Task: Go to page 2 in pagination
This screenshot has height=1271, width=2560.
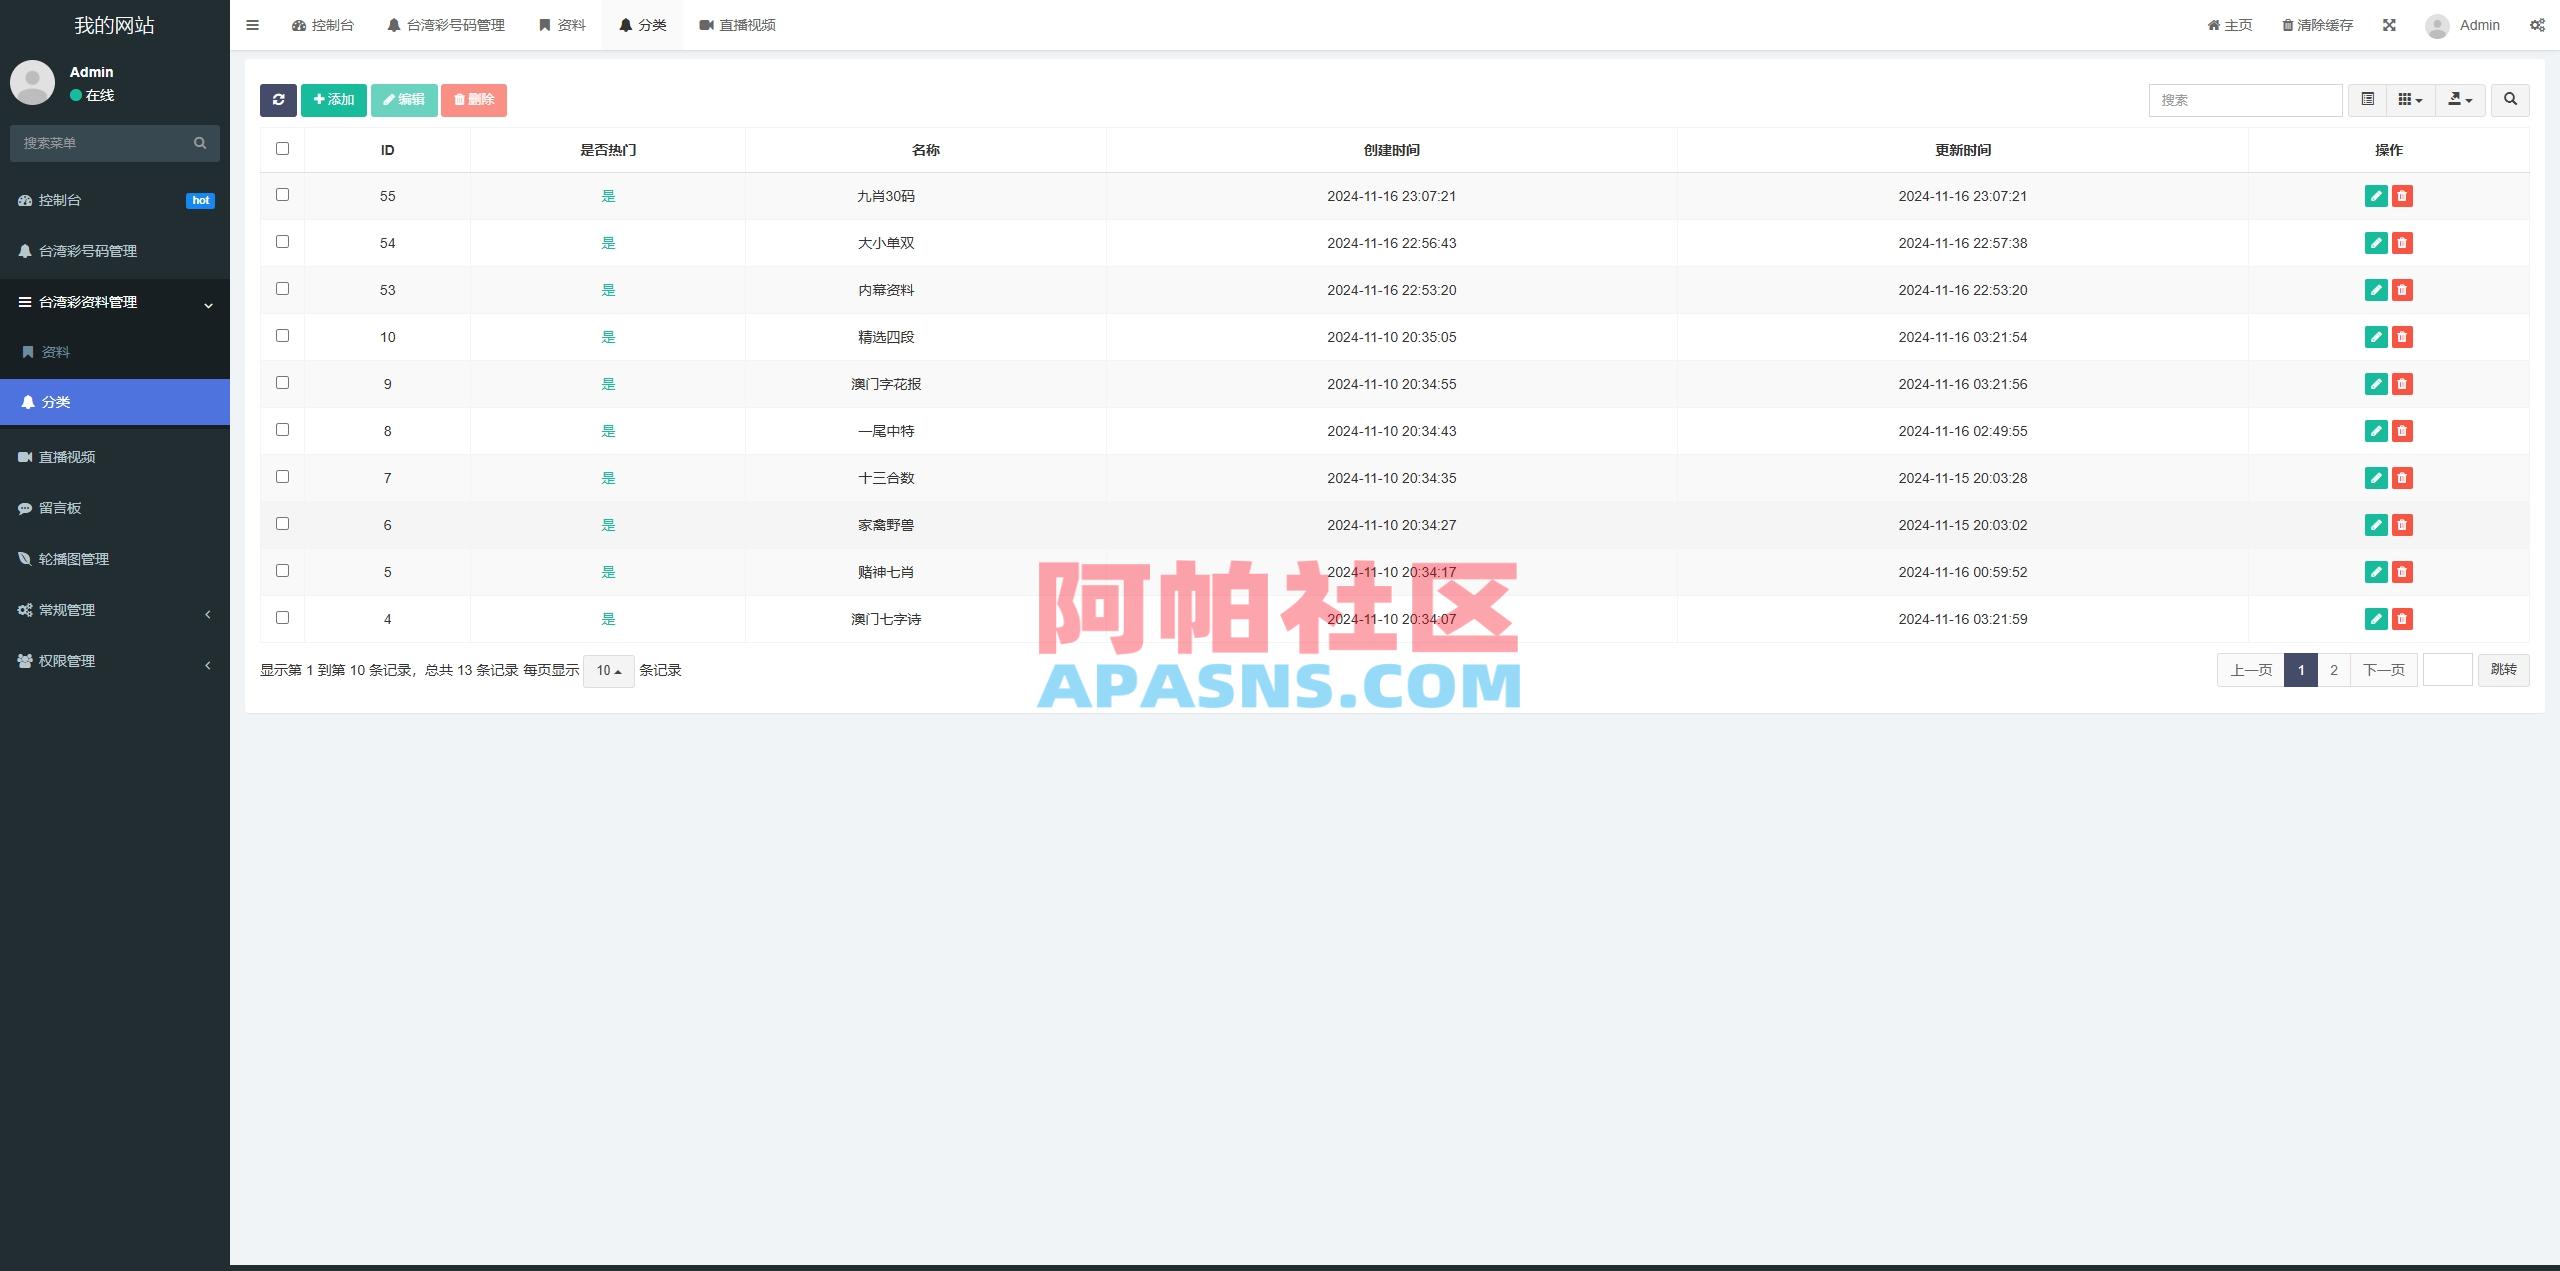Action: point(2333,670)
